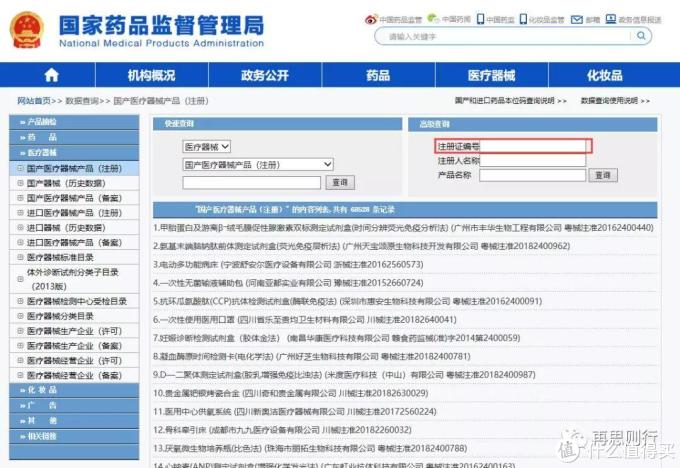Open the 医疗器械 category dropdown
This screenshot has width=680, height=468.
pos(206,147)
